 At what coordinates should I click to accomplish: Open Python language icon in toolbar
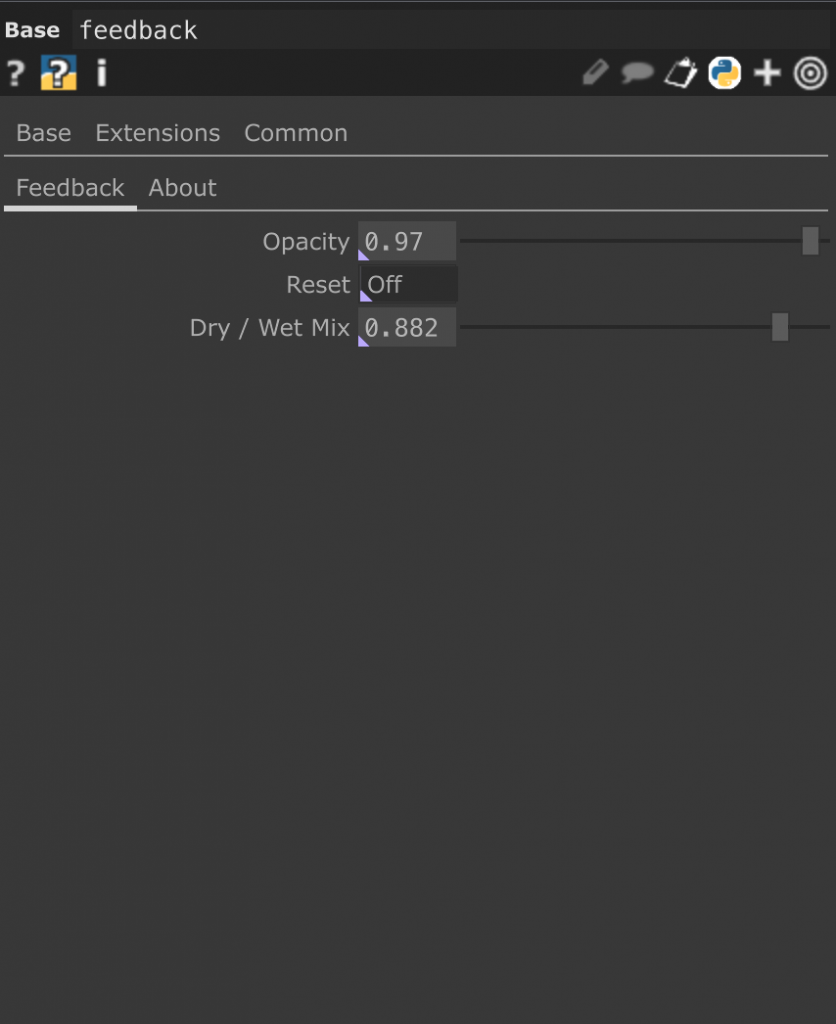click(x=724, y=72)
